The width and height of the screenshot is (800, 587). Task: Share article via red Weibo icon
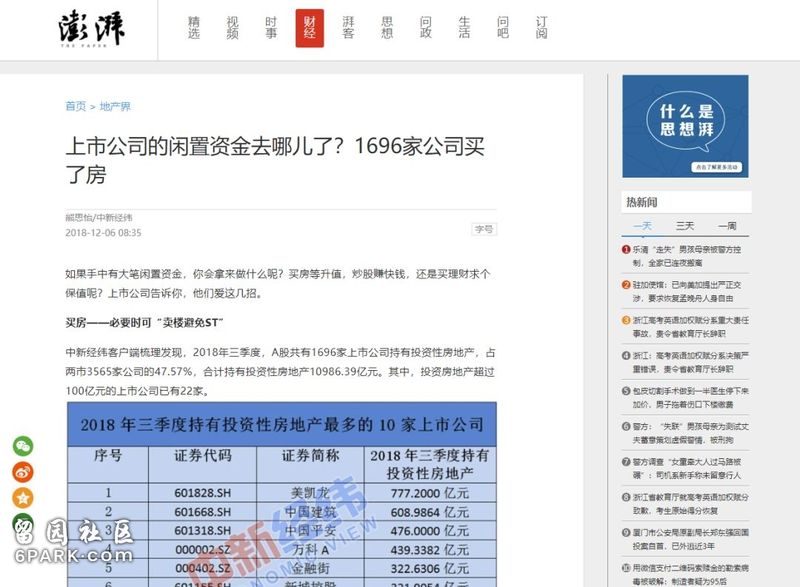coord(23,472)
